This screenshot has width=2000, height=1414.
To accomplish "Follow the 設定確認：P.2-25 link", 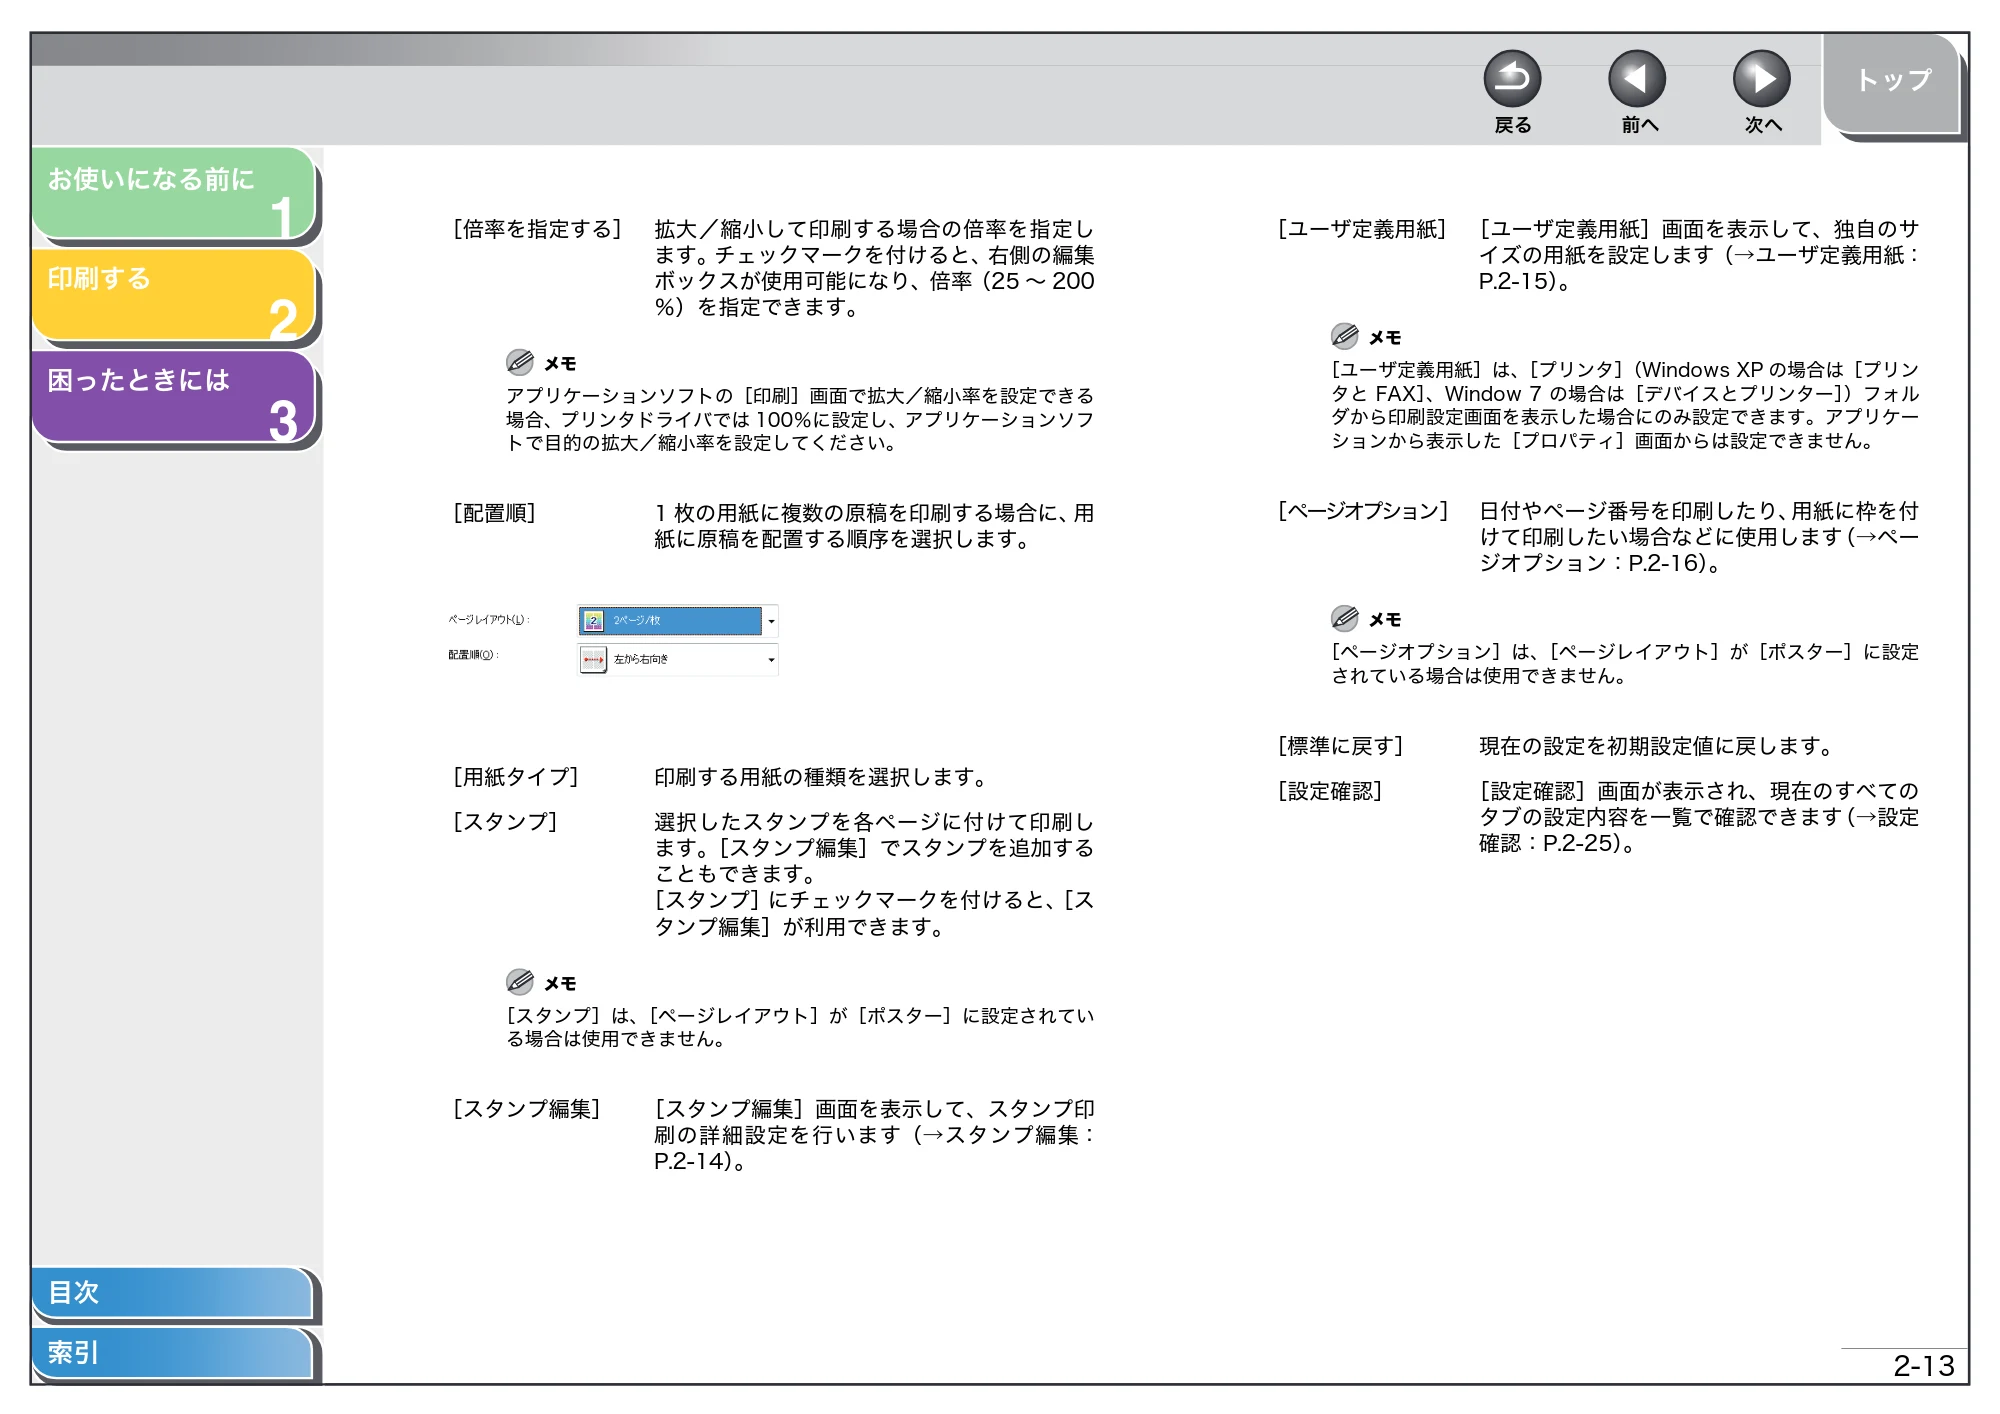I will [x=1699, y=830].
